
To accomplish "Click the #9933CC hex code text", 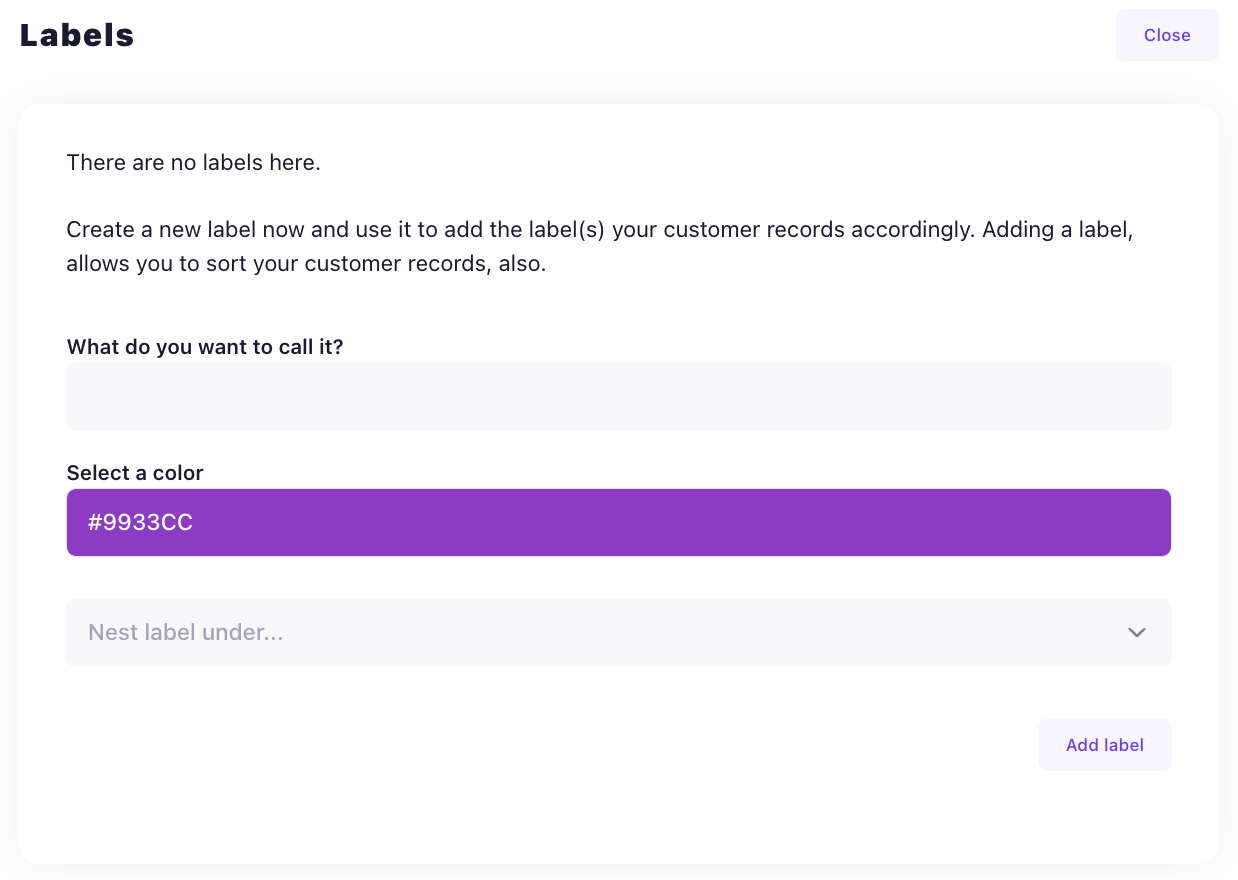I will click(x=140, y=522).
